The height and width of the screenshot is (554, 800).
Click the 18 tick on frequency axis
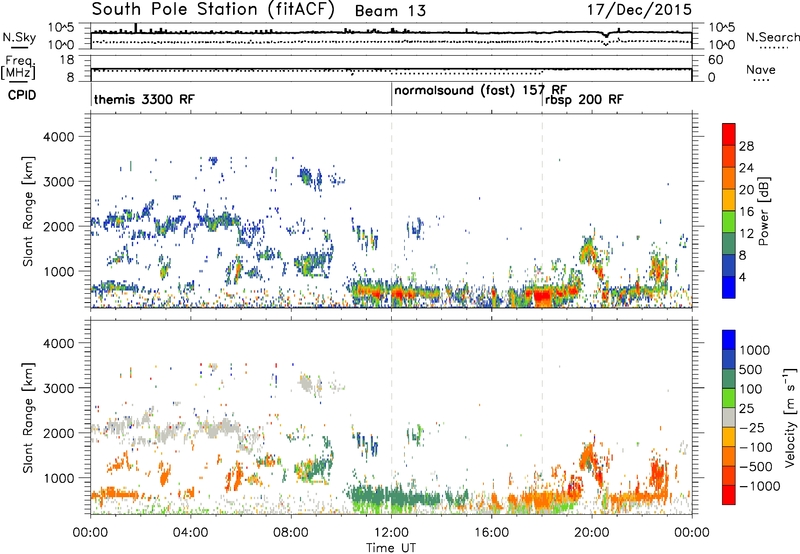point(67,60)
